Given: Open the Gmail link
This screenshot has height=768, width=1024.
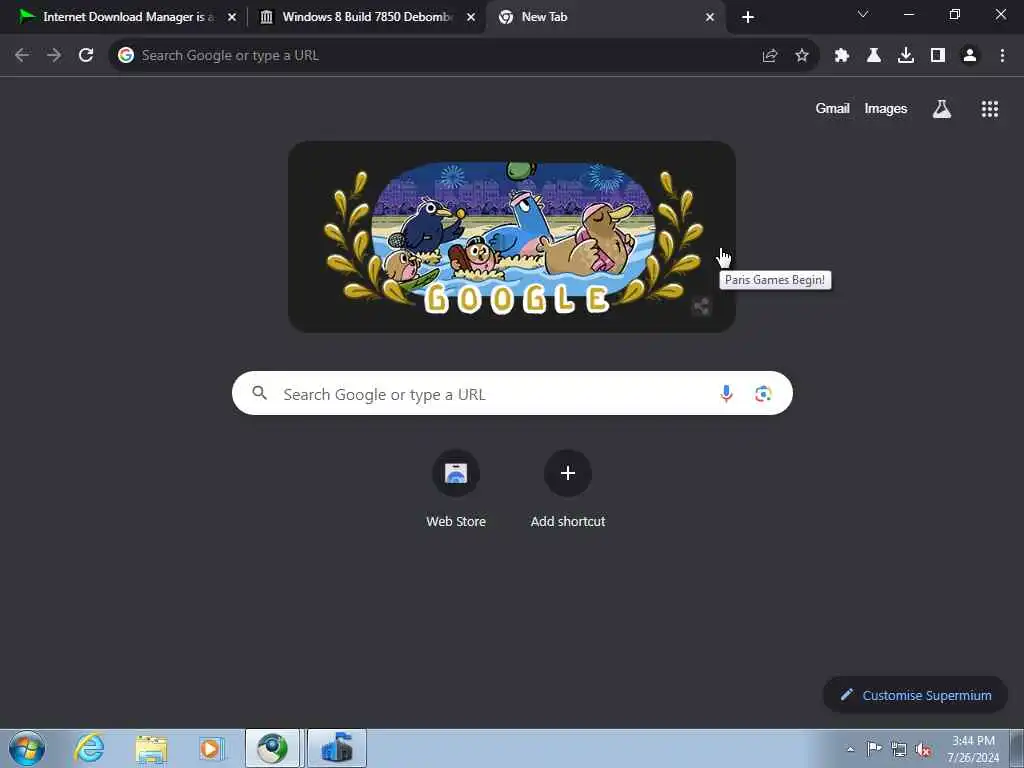Looking at the screenshot, I should tap(832, 108).
